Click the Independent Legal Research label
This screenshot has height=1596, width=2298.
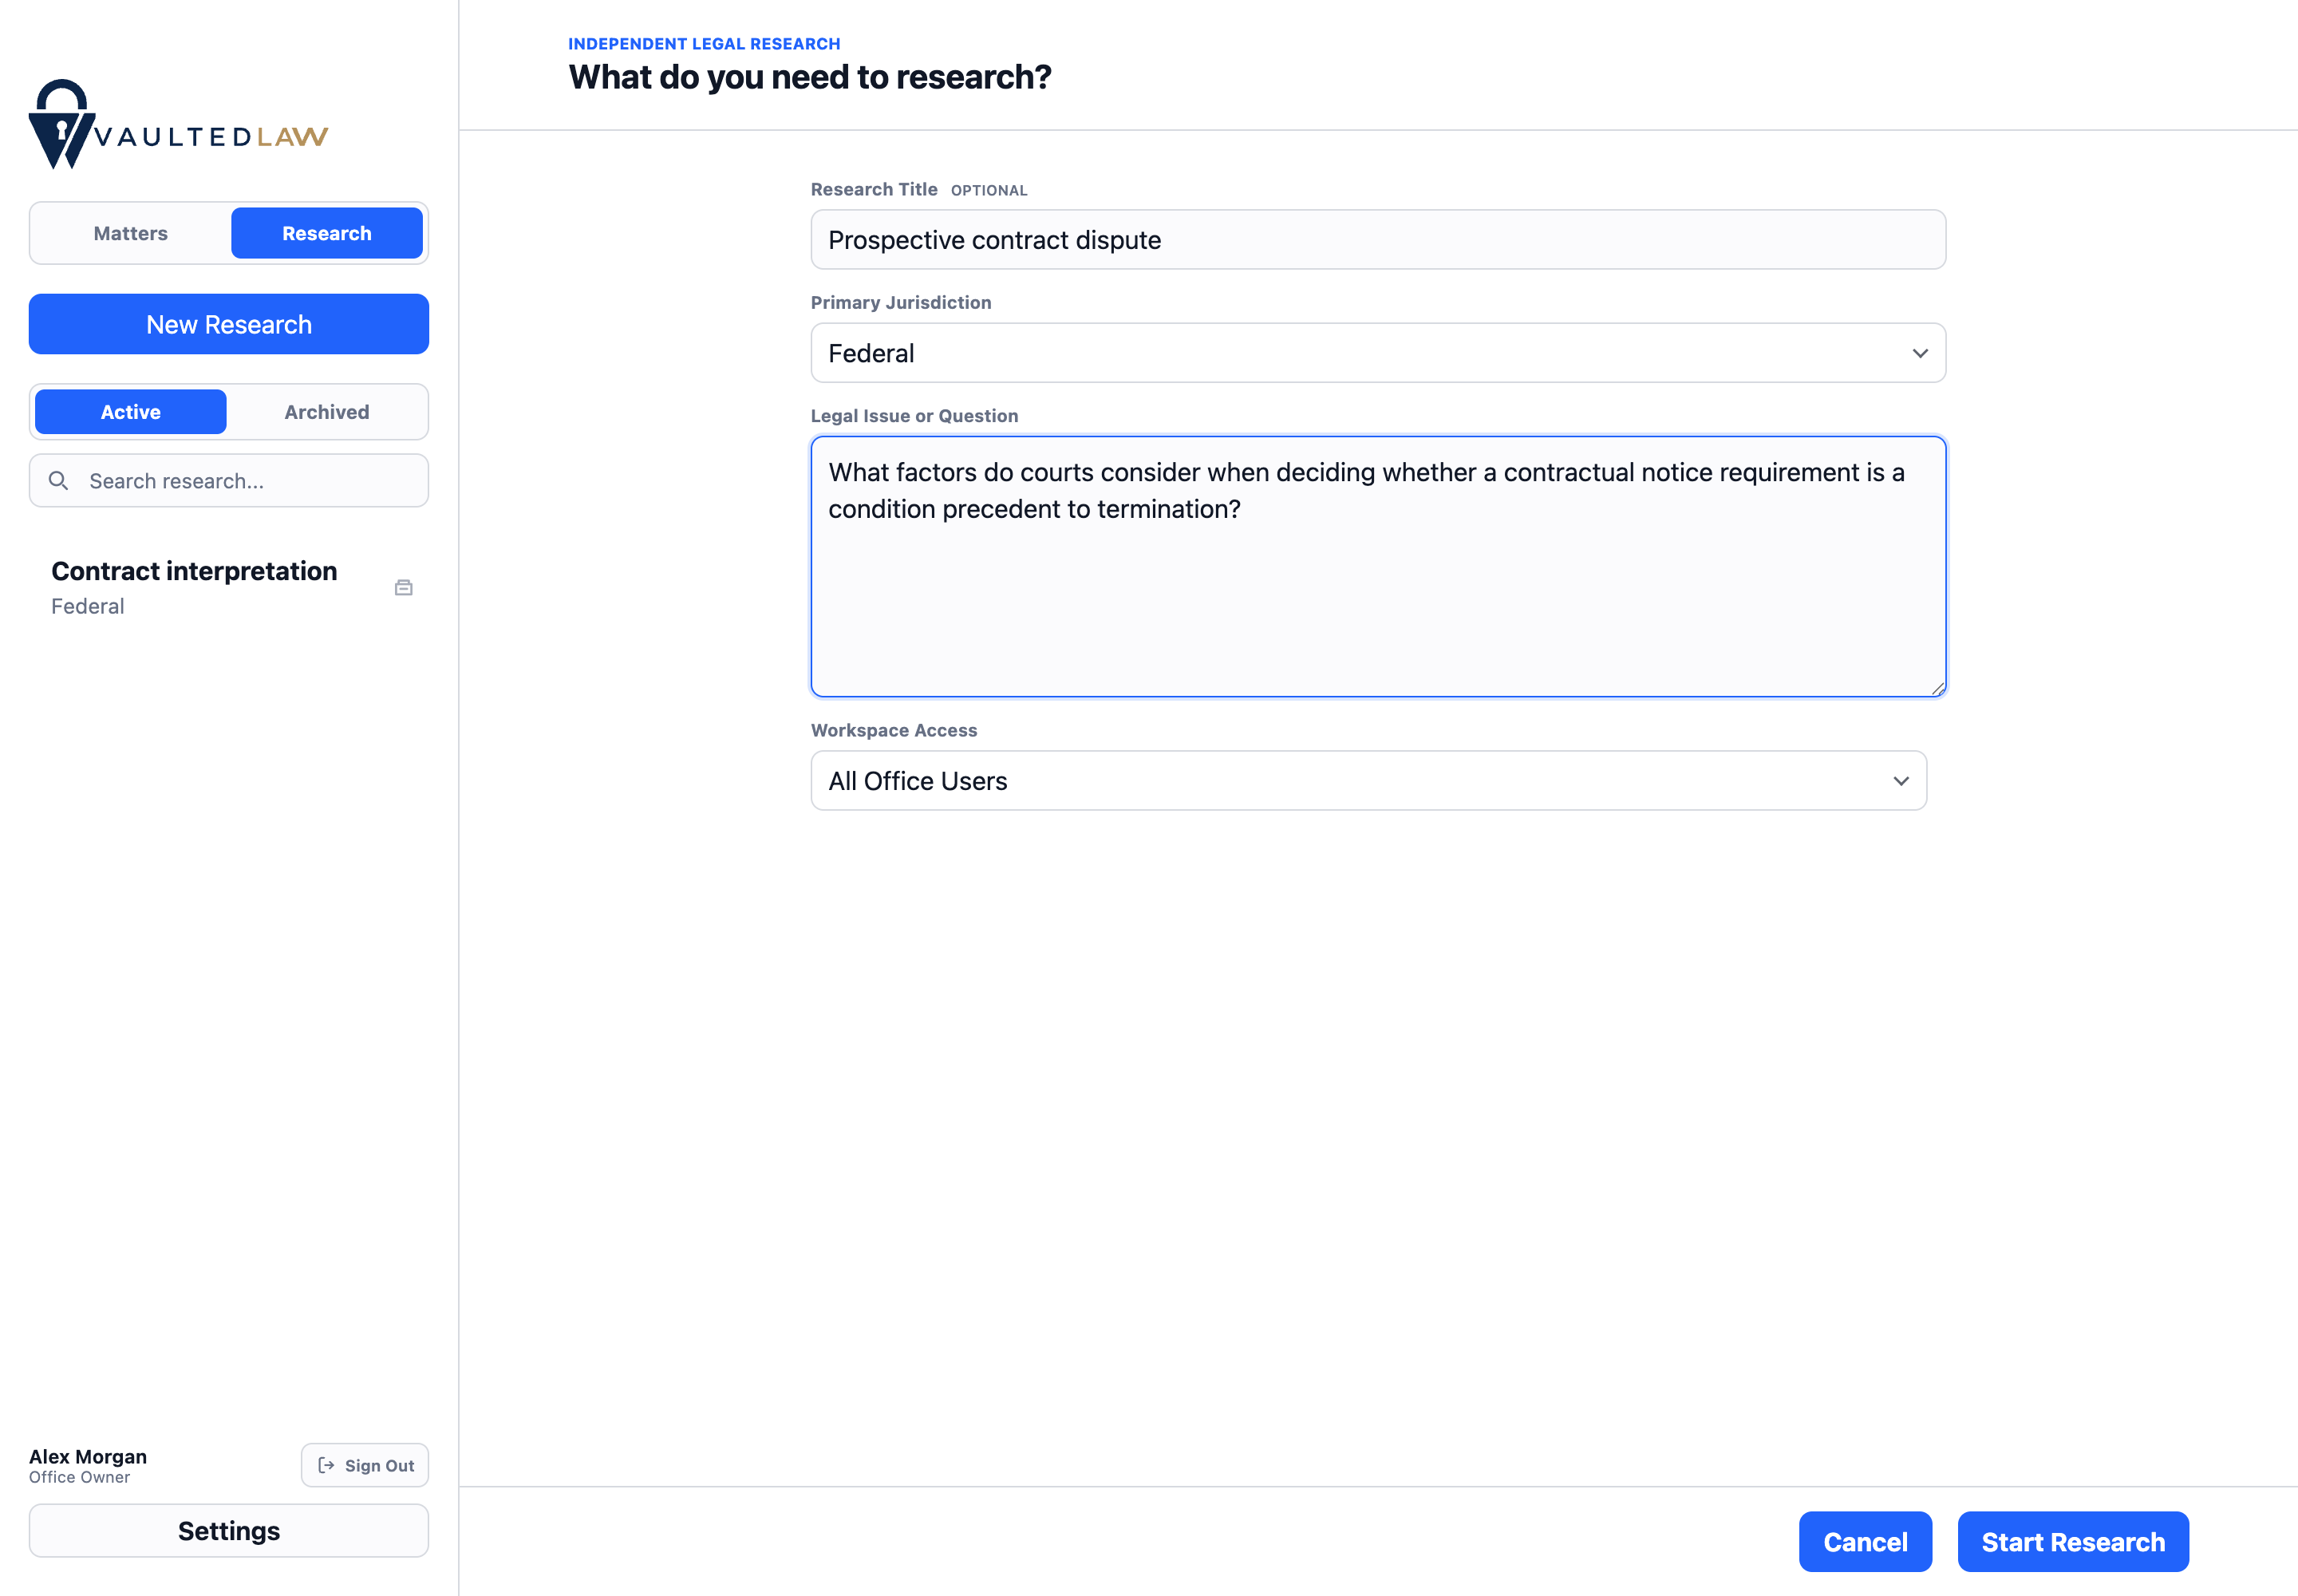coord(704,44)
